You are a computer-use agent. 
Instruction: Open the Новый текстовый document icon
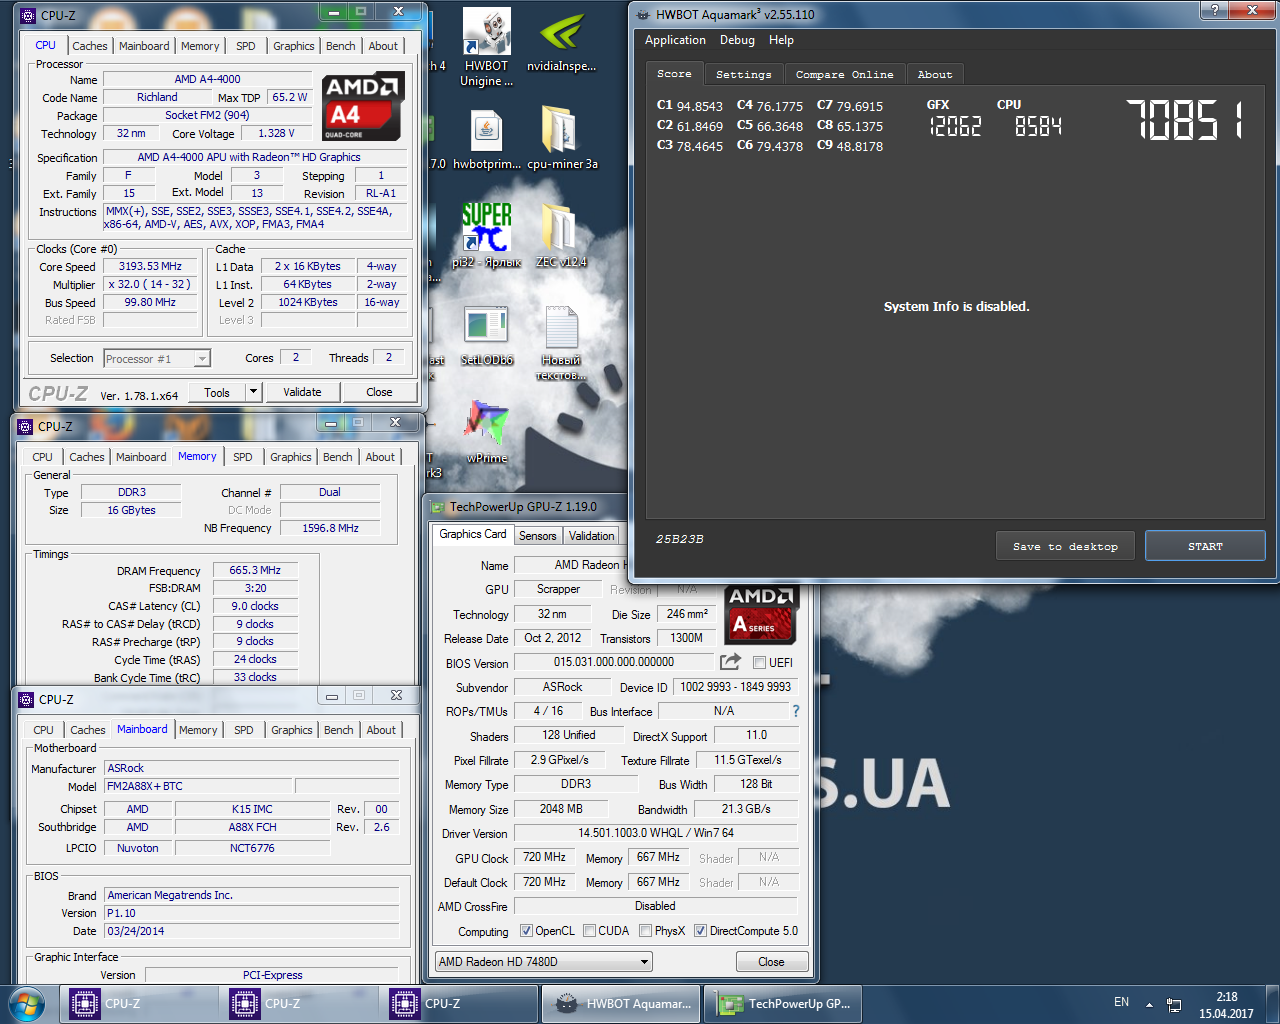[x=561, y=342]
